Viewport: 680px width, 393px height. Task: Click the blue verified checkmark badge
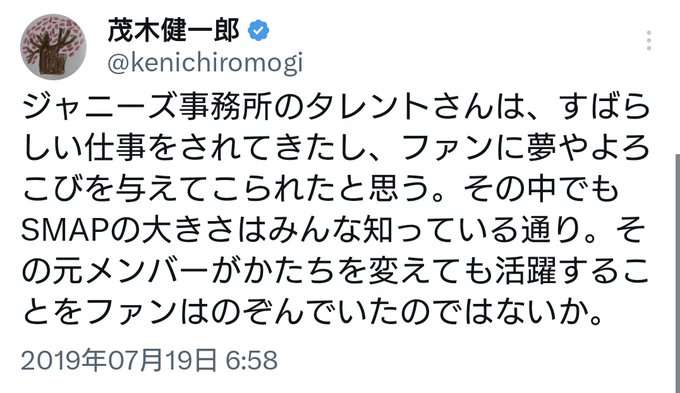tap(258, 31)
